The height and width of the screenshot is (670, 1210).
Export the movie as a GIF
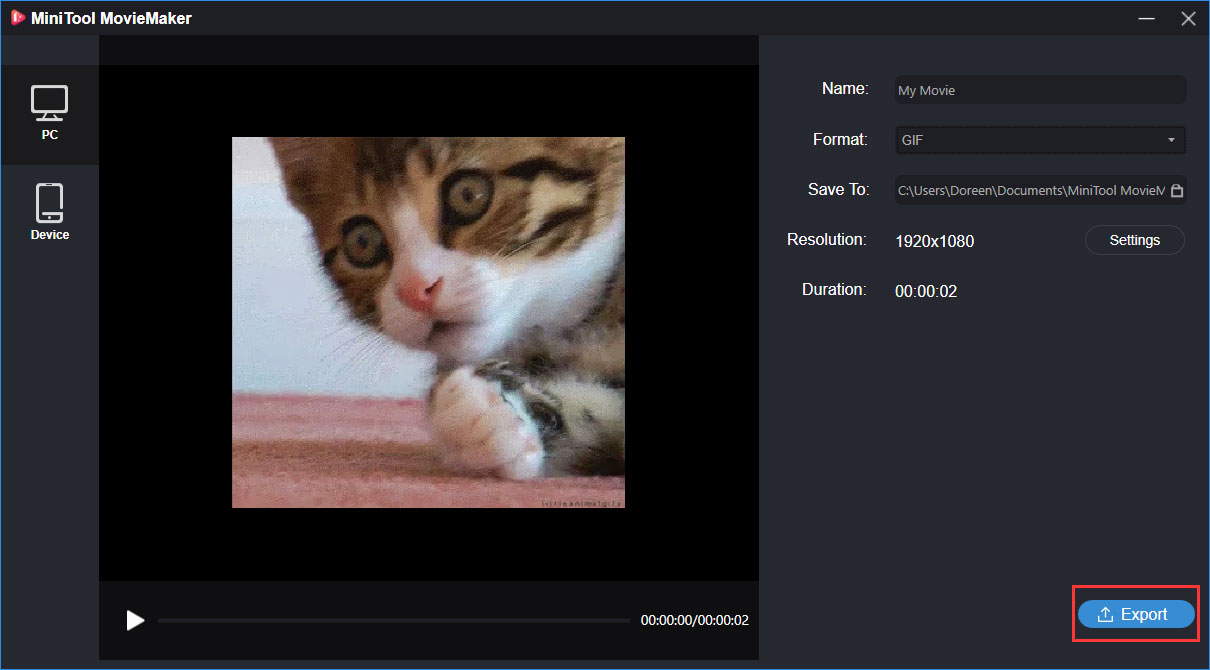pyautogui.click(x=1136, y=613)
